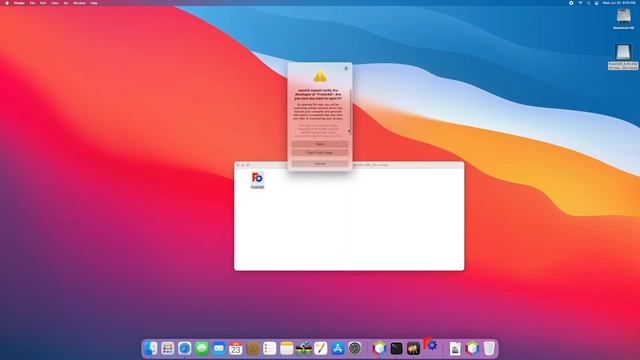Screen dimensions: 640x360
Task: Open System Preferences from the Dock
Action: coord(355,348)
